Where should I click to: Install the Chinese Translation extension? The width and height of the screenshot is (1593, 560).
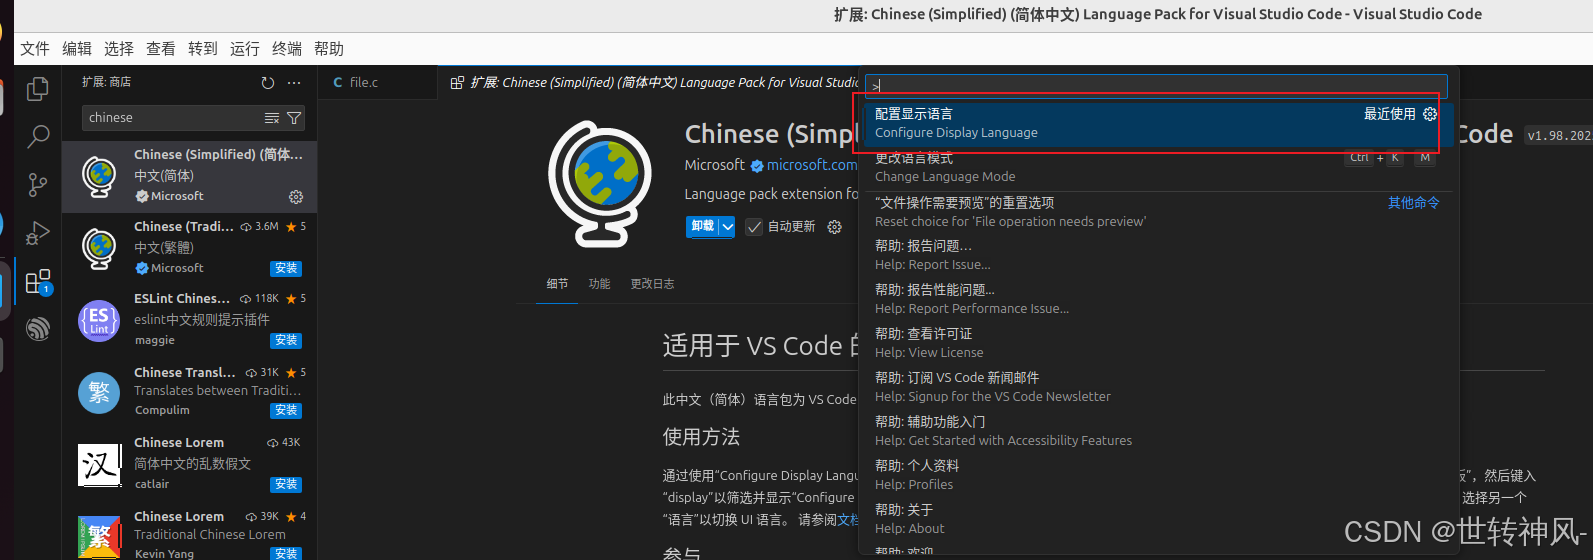tap(286, 411)
